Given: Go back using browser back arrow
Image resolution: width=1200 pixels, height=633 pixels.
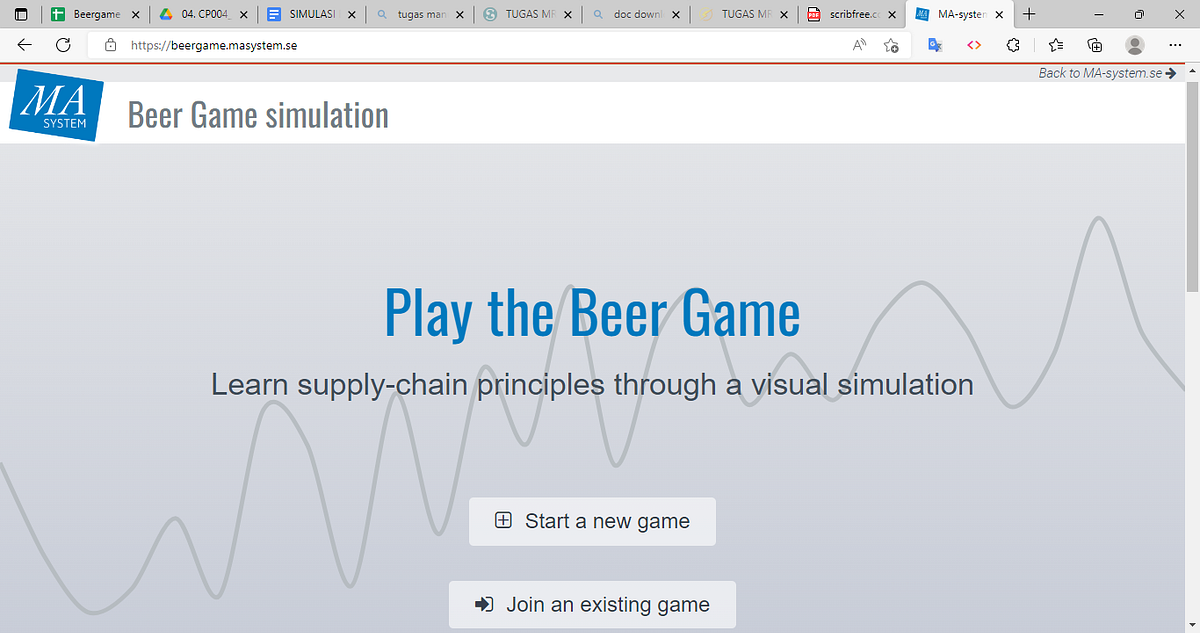Looking at the screenshot, I should (x=25, y=45).
